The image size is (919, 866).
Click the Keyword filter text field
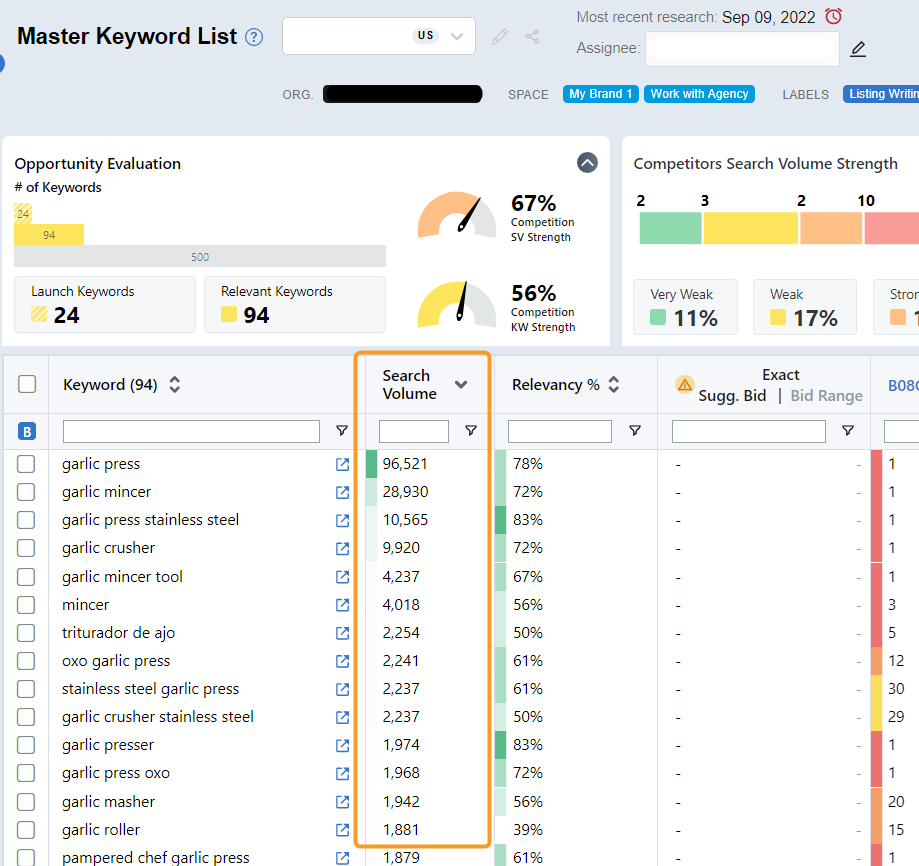[x=191, y=431]
